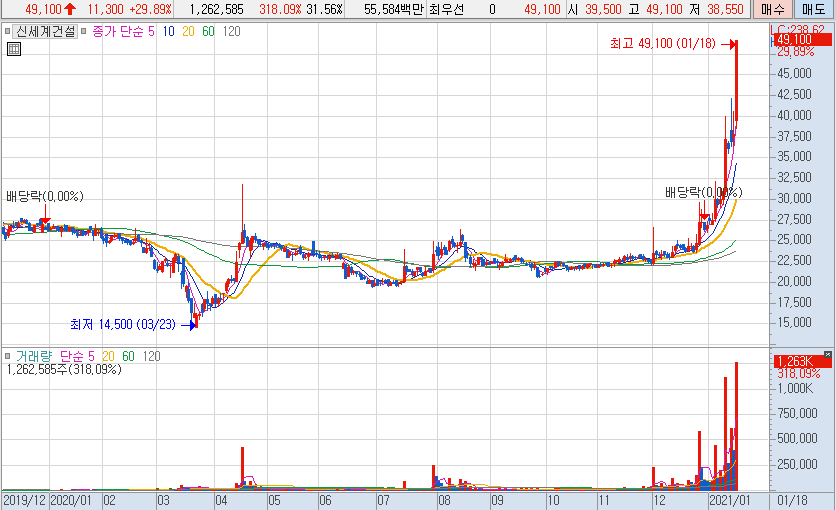Click the 01/18 current date label
Viewport: 836px width, 510px height.
pyautogui.click(x=792, y=501)
